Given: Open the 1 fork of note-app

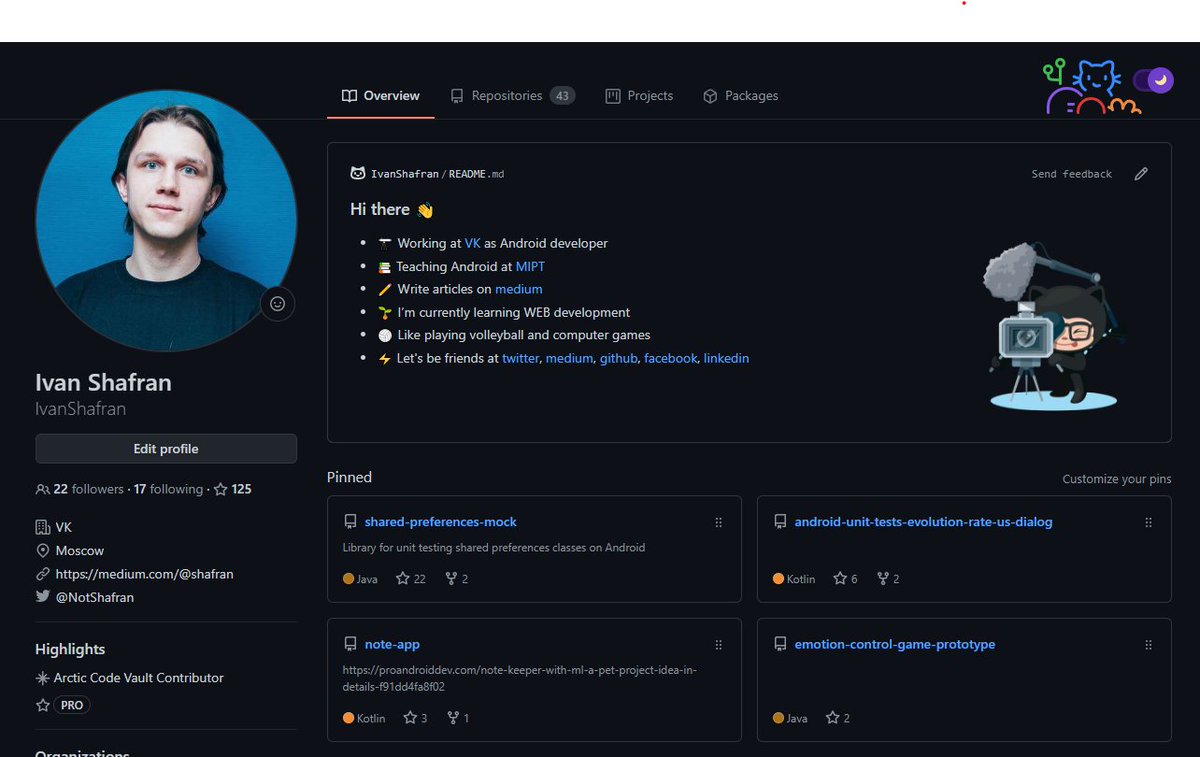Looking at the screenshot, I should [458, 718].
